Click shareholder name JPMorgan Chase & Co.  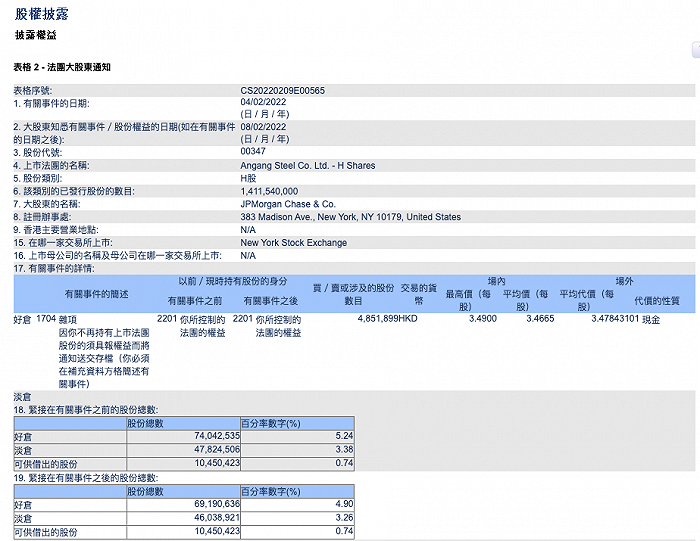[288, 204]
